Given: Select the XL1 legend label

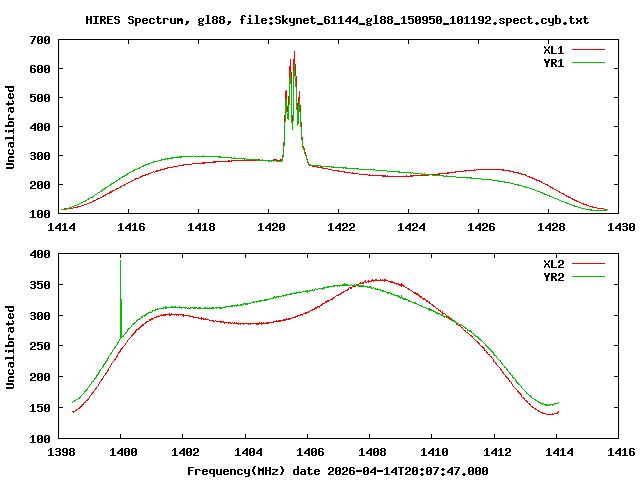Looking at the screenshot, I should tap(553, 50).
